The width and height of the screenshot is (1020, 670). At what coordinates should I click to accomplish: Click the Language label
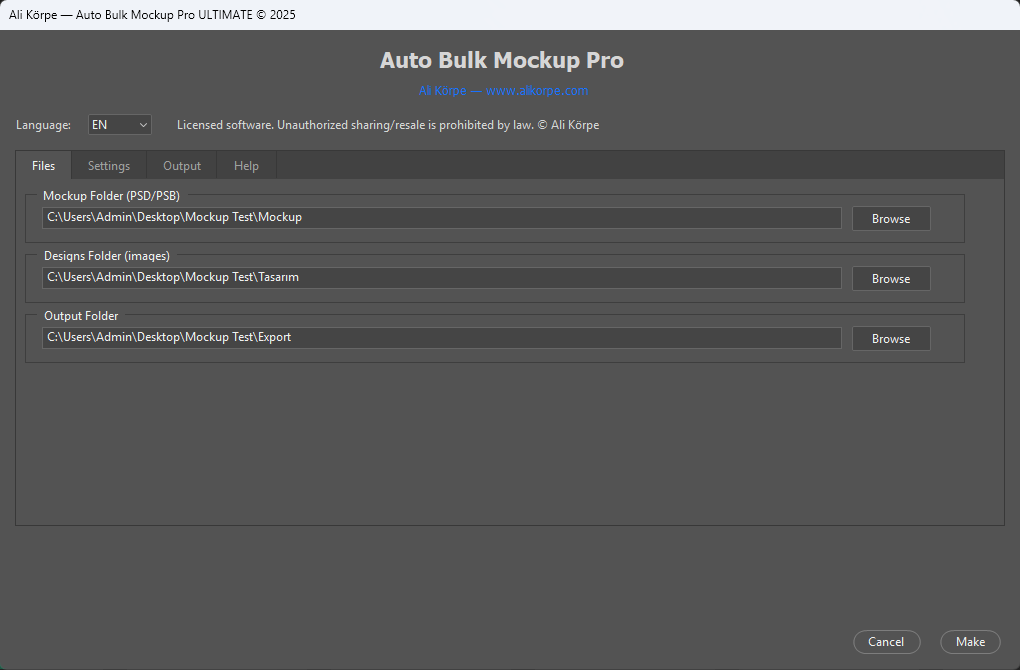(43, 124)
